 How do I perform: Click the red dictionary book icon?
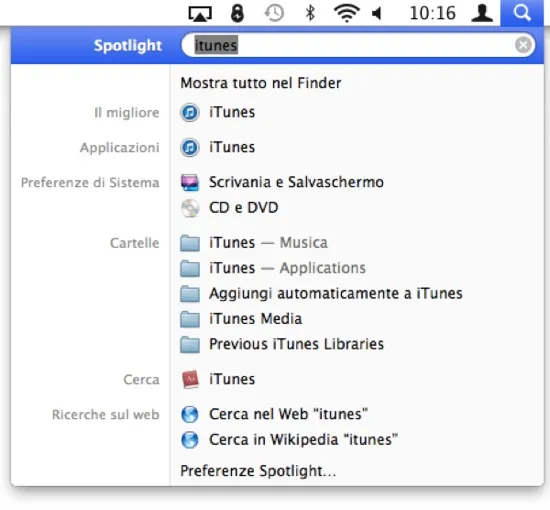(x=190, y=380)
